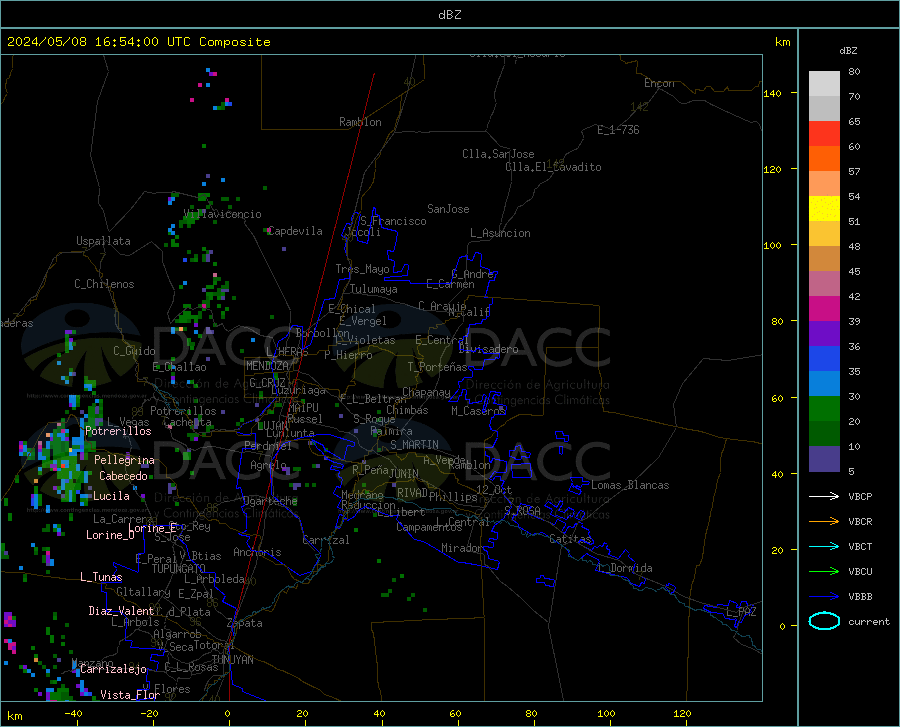
Task: Select the yellow 54 dBZ color swatch
Action: point(824,209)
